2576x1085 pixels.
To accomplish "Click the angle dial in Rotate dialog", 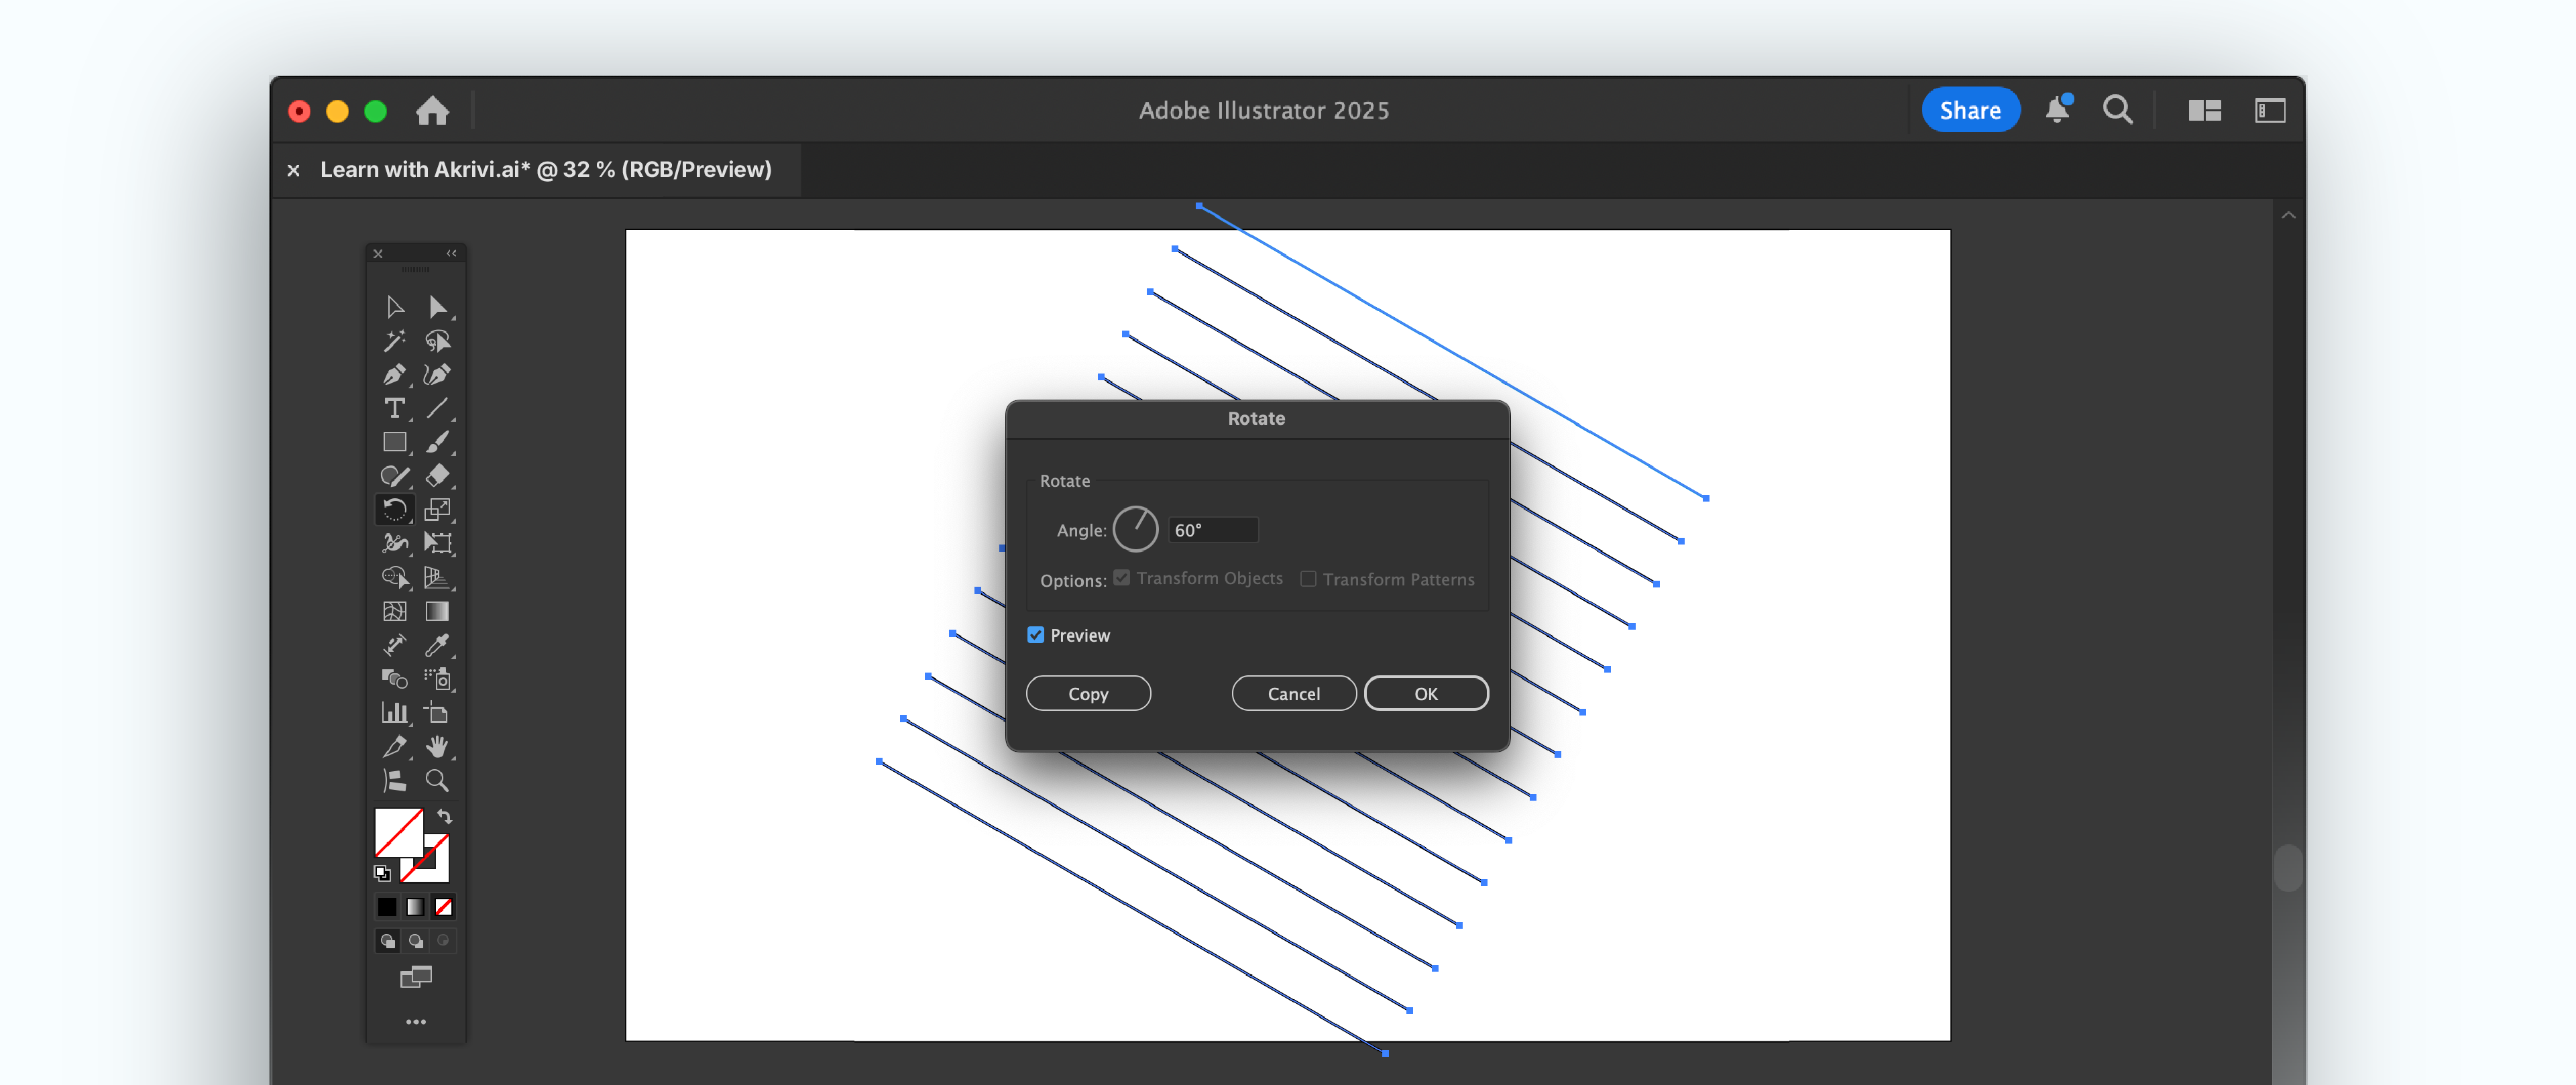I will pos(1135,529).
